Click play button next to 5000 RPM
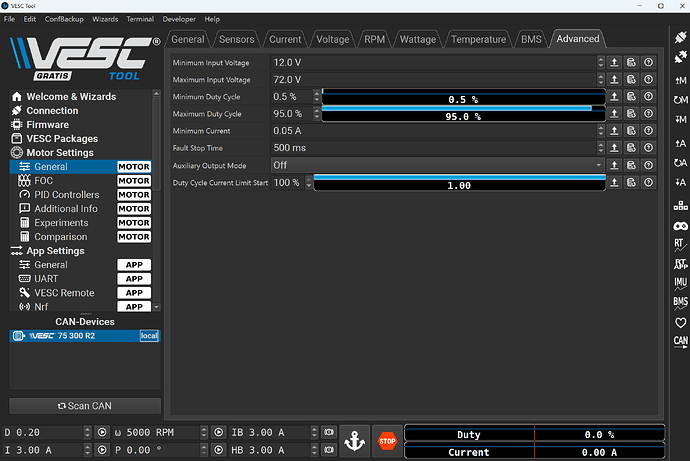690x461 pixels. [x=218, y=433]
